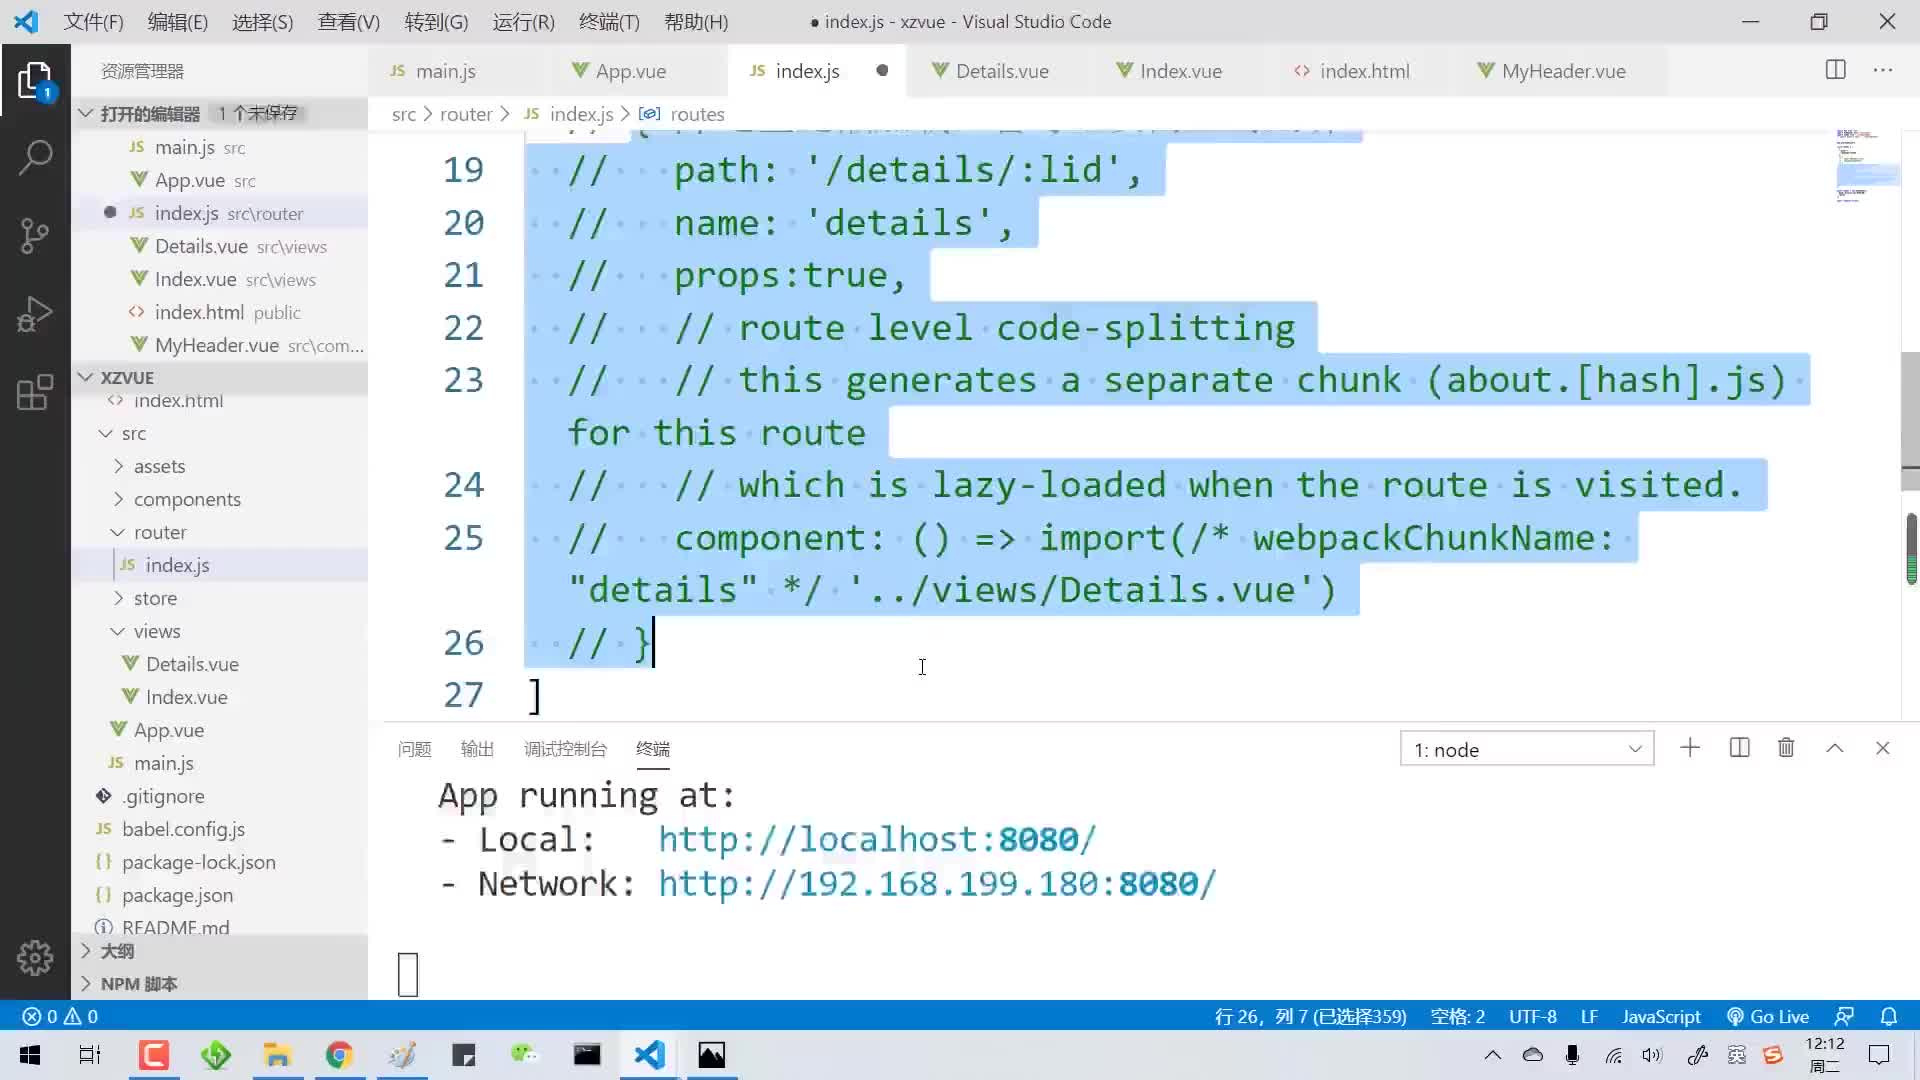Change the UTF-8 file encoding
This screenshot has height=1080, width=1920.
pyautogui.click(x=1532, y=1016)
